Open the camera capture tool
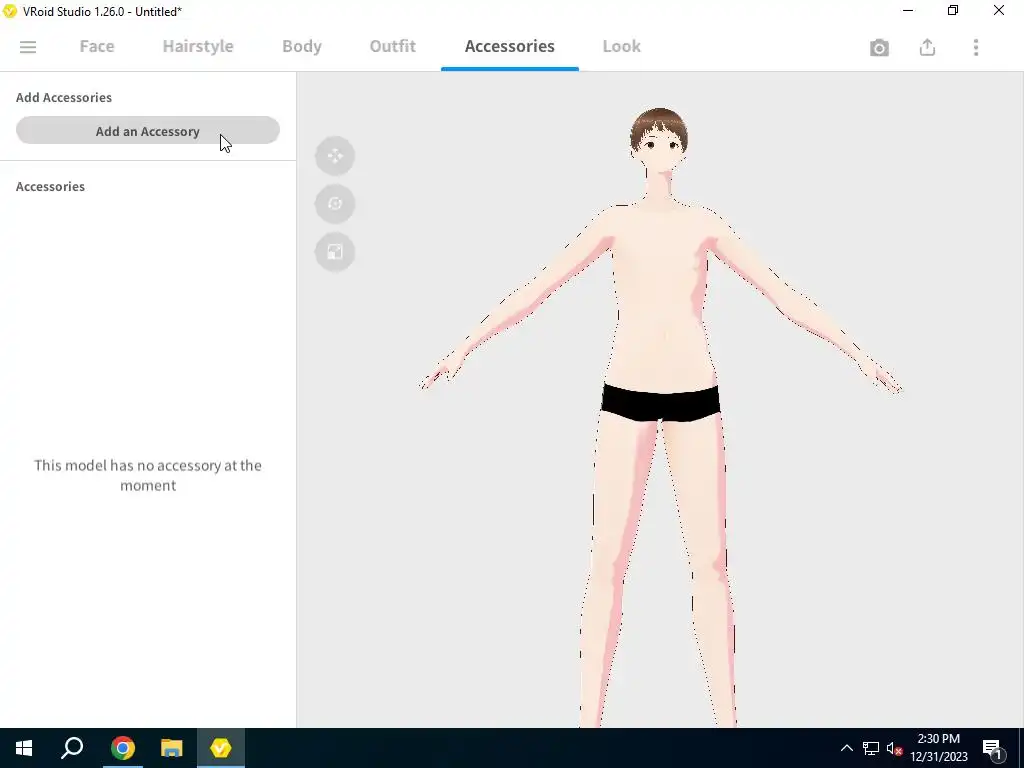The width and height of the screenshot is (1024, 768). pos(879,48)
